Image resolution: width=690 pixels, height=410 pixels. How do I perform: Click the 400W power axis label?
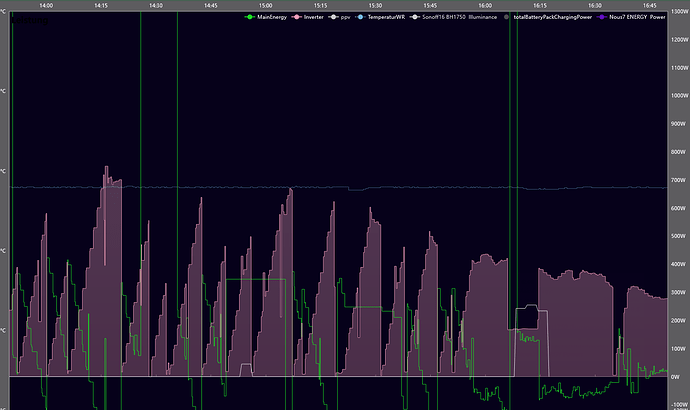click(x=679, y=264)
